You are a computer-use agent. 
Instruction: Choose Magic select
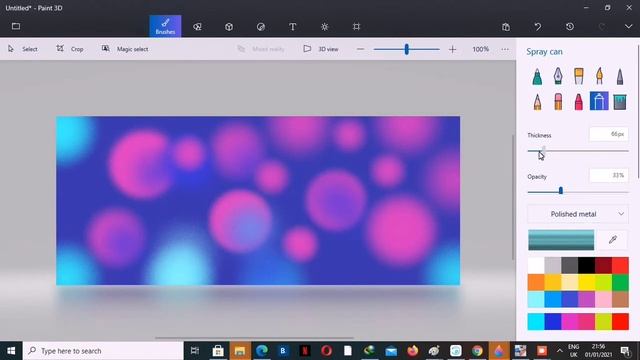click(x=125, y=49)
